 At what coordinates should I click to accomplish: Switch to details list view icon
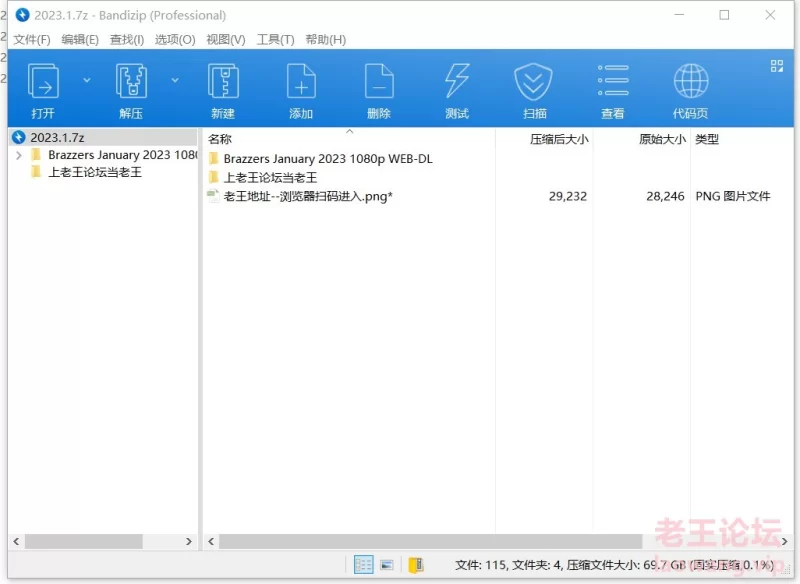click(x=364, y=565)
